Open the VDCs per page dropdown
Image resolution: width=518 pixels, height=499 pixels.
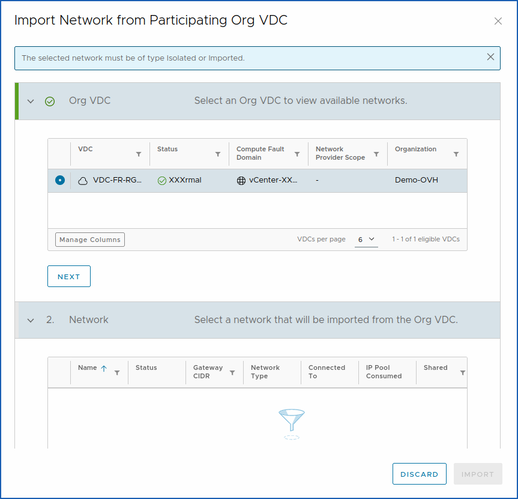(366, 239)
